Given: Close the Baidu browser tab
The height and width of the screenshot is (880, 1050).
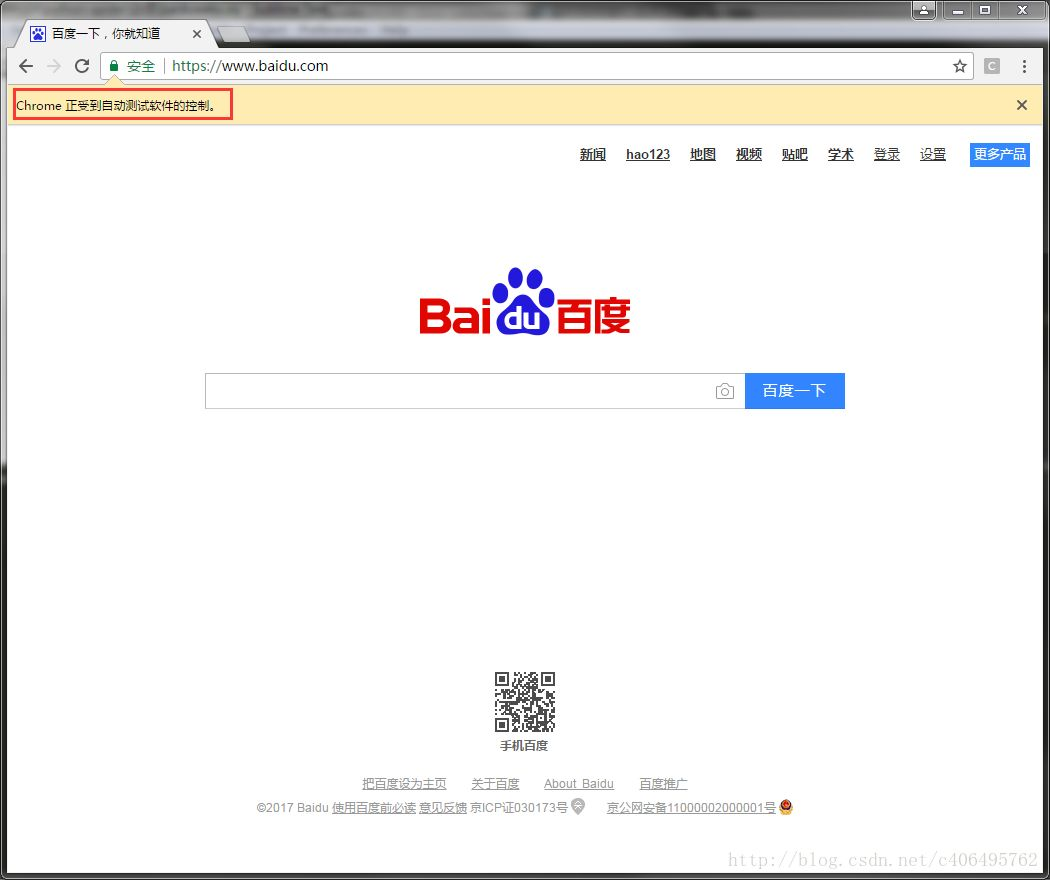Looking at the screenshot, I should [196, 33].
